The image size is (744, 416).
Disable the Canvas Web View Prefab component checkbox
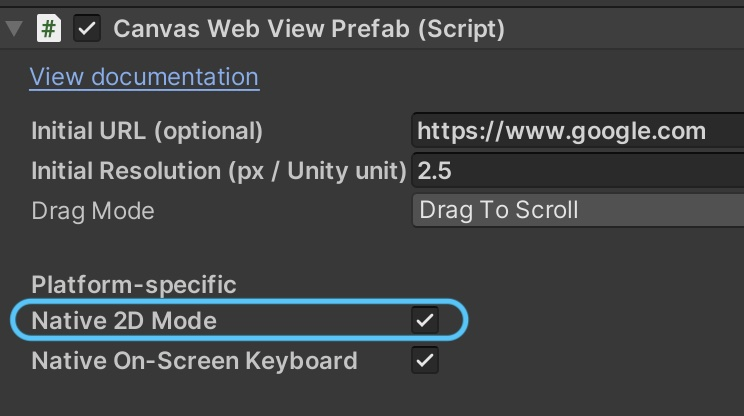coord(88,28)
